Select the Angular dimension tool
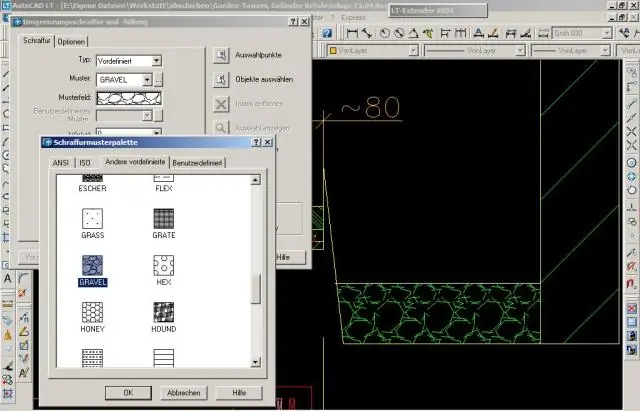Viewport: 640px width, 411px height. coord(413,33)
